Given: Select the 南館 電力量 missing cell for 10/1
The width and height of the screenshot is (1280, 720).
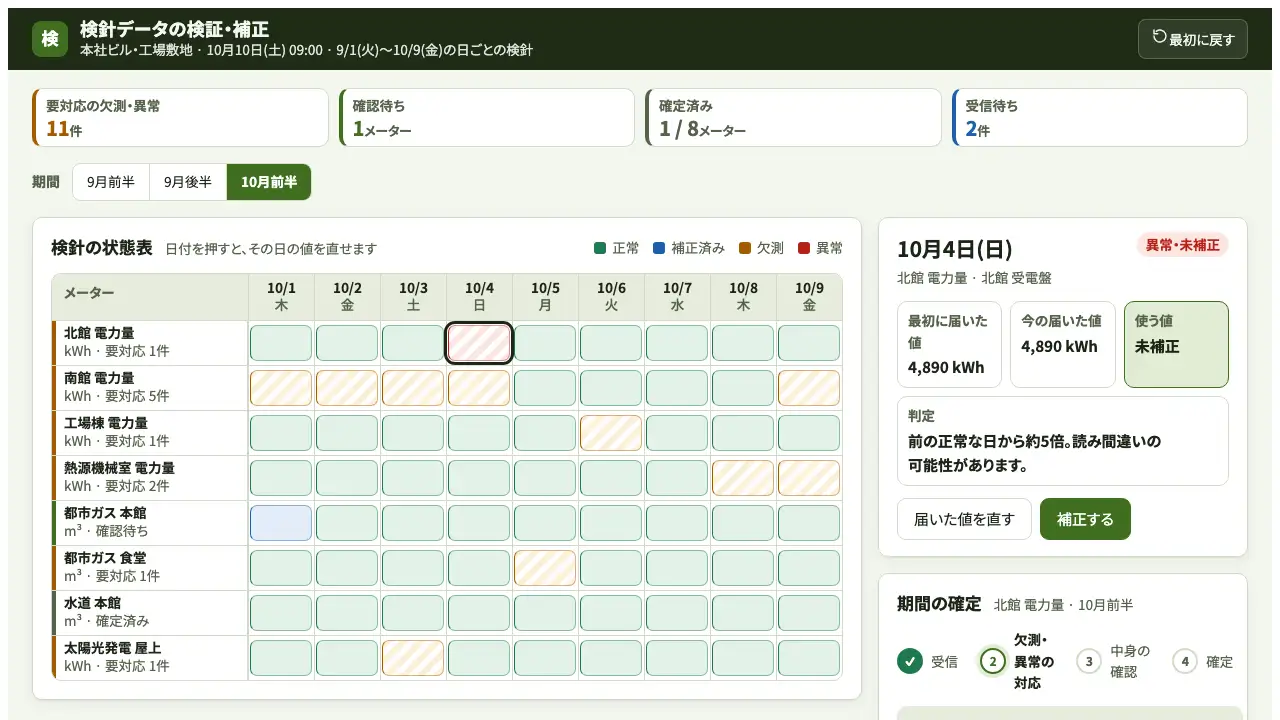Looking at the screenshot, I should [x=281, y=388].
